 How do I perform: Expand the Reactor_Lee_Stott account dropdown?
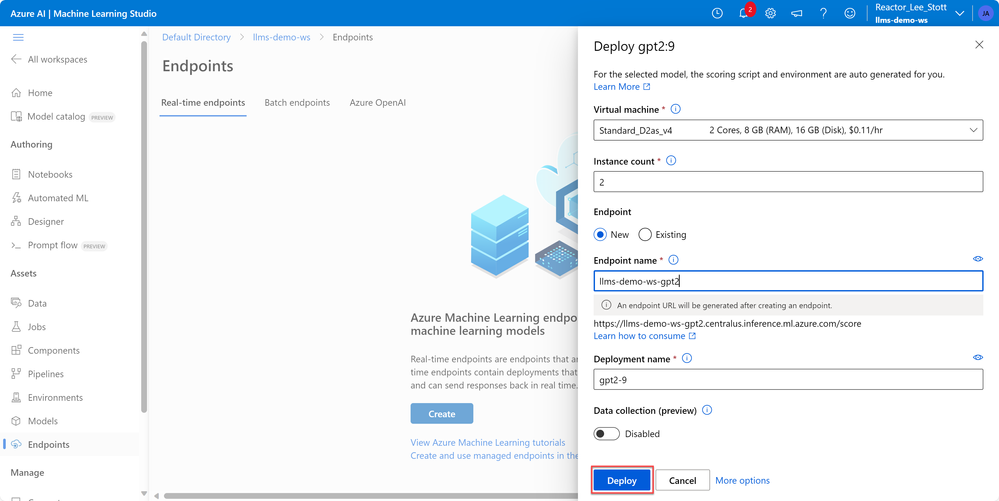pos(959,13)
